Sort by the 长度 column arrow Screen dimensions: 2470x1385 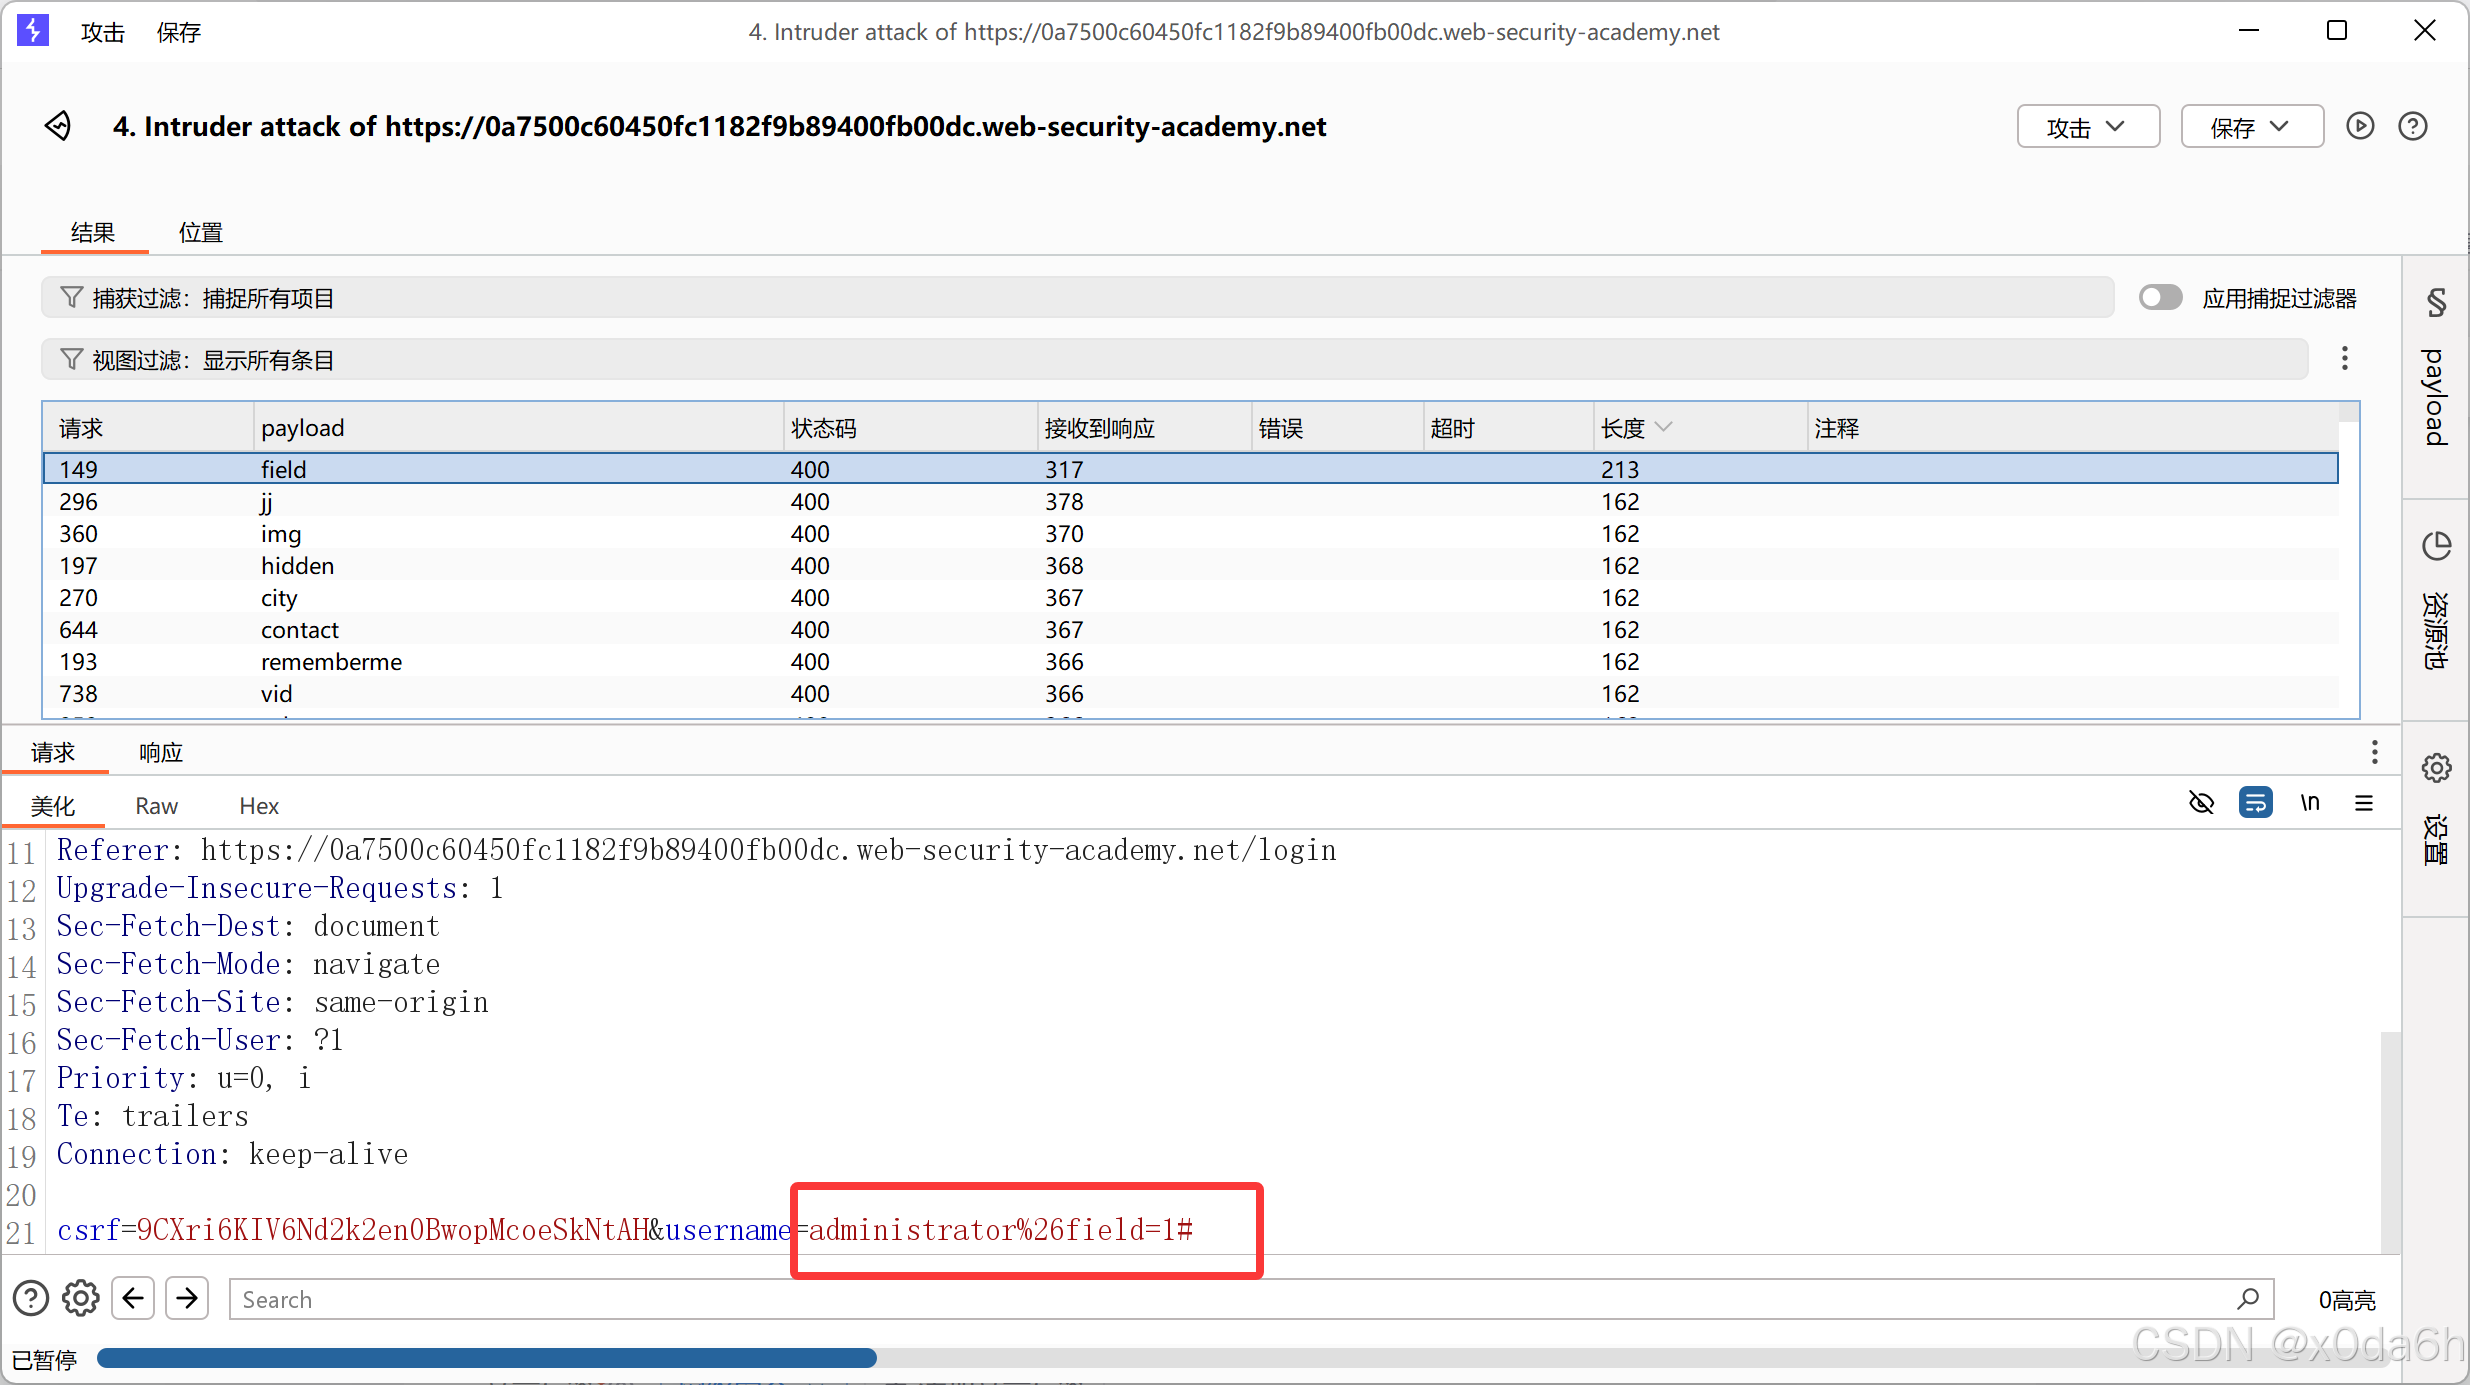[1665, 427]
